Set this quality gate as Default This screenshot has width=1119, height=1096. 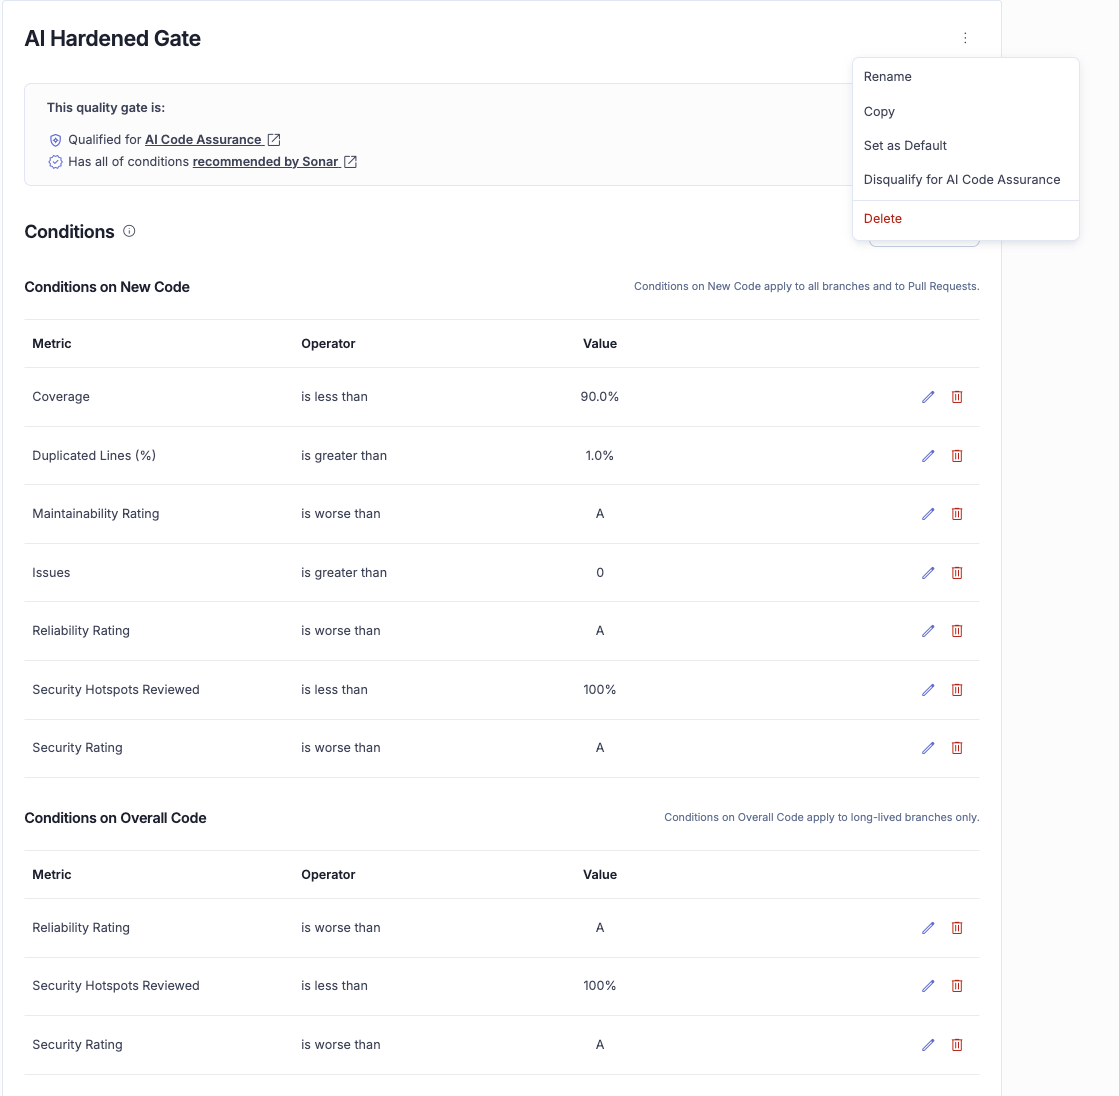[905, 146]
